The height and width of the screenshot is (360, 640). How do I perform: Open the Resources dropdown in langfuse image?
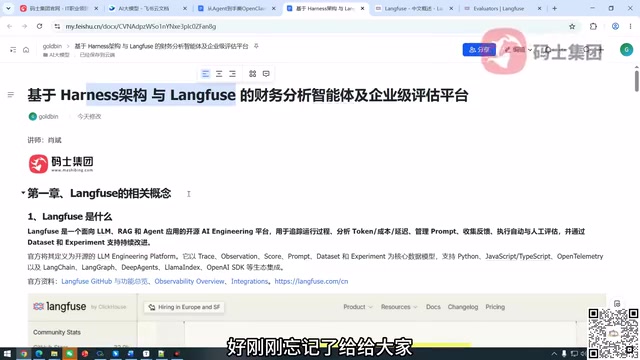pos(399,307)
